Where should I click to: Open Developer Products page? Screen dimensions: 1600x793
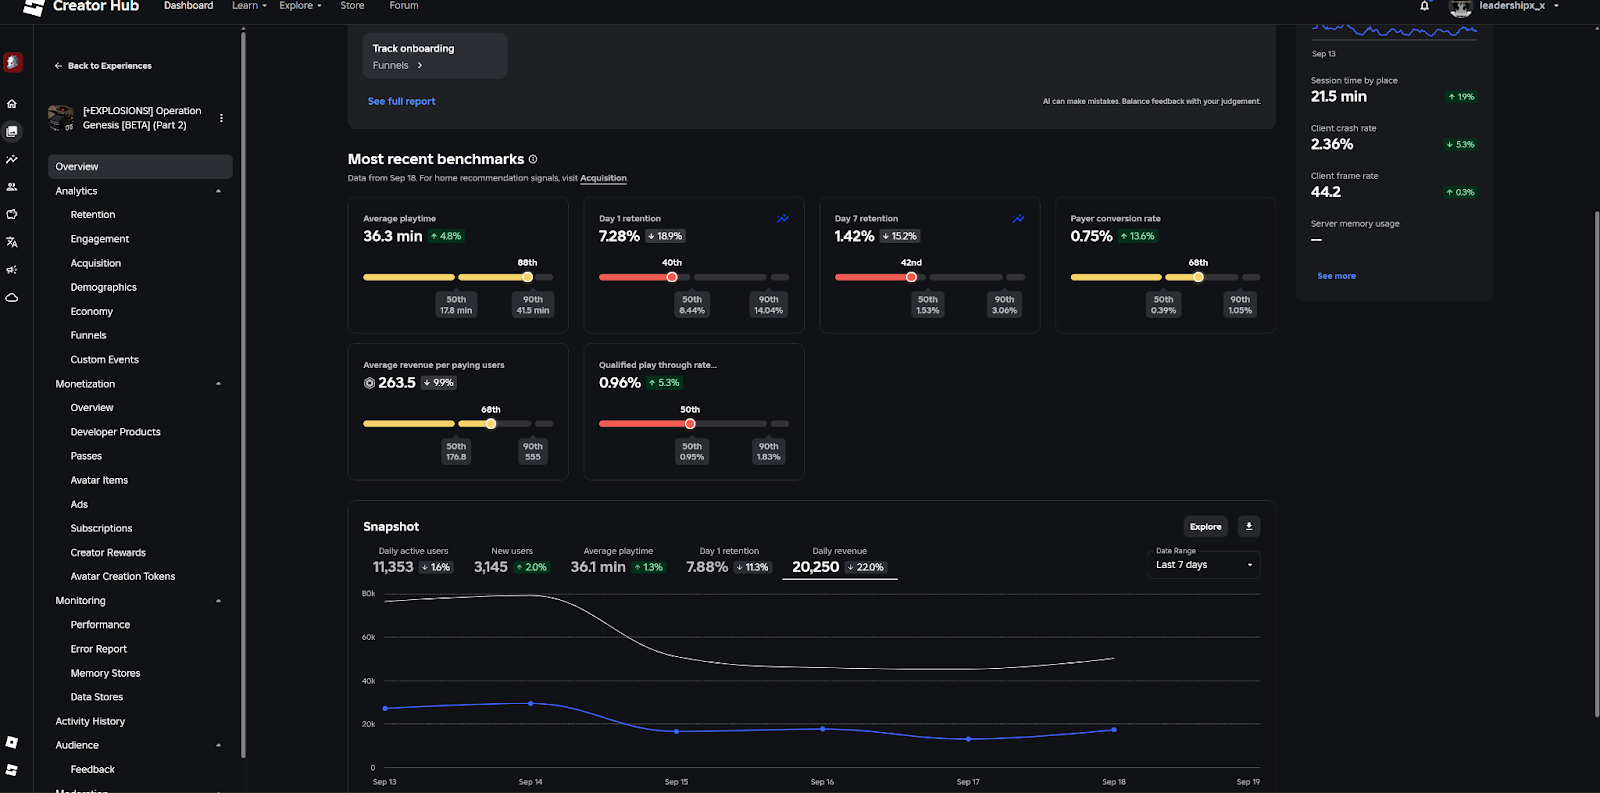click(x=115, y=432)
